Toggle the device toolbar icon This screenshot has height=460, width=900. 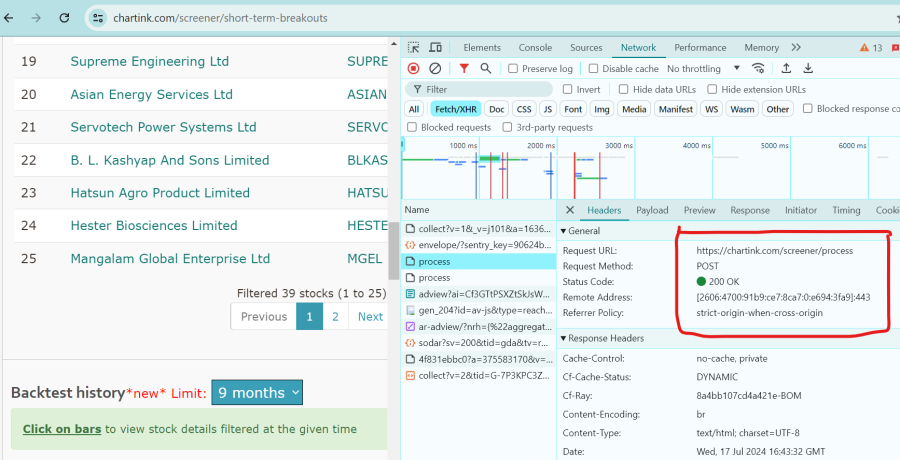(436, 47)
